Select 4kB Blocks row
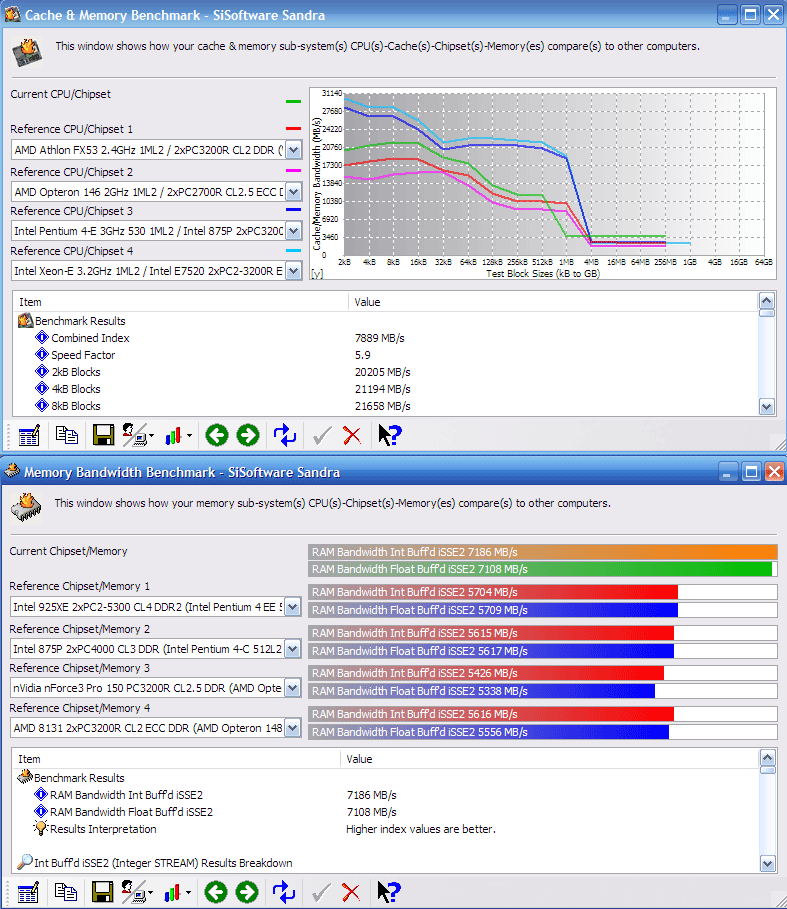 pyautogui.click(x=385, y=389)
